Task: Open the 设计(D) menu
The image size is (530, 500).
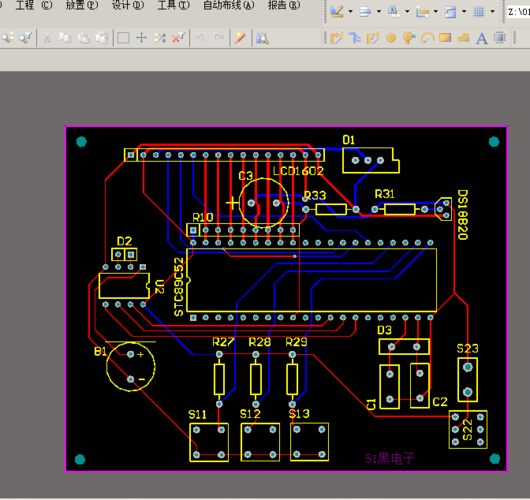Action: 128,5
